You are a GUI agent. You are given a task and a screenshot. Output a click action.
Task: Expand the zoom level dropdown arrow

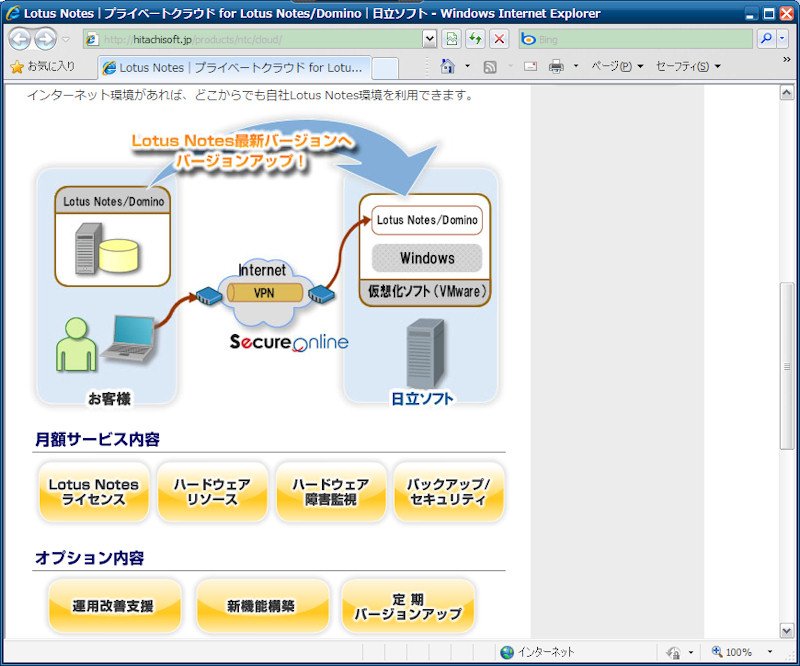(x=769, y=652)
